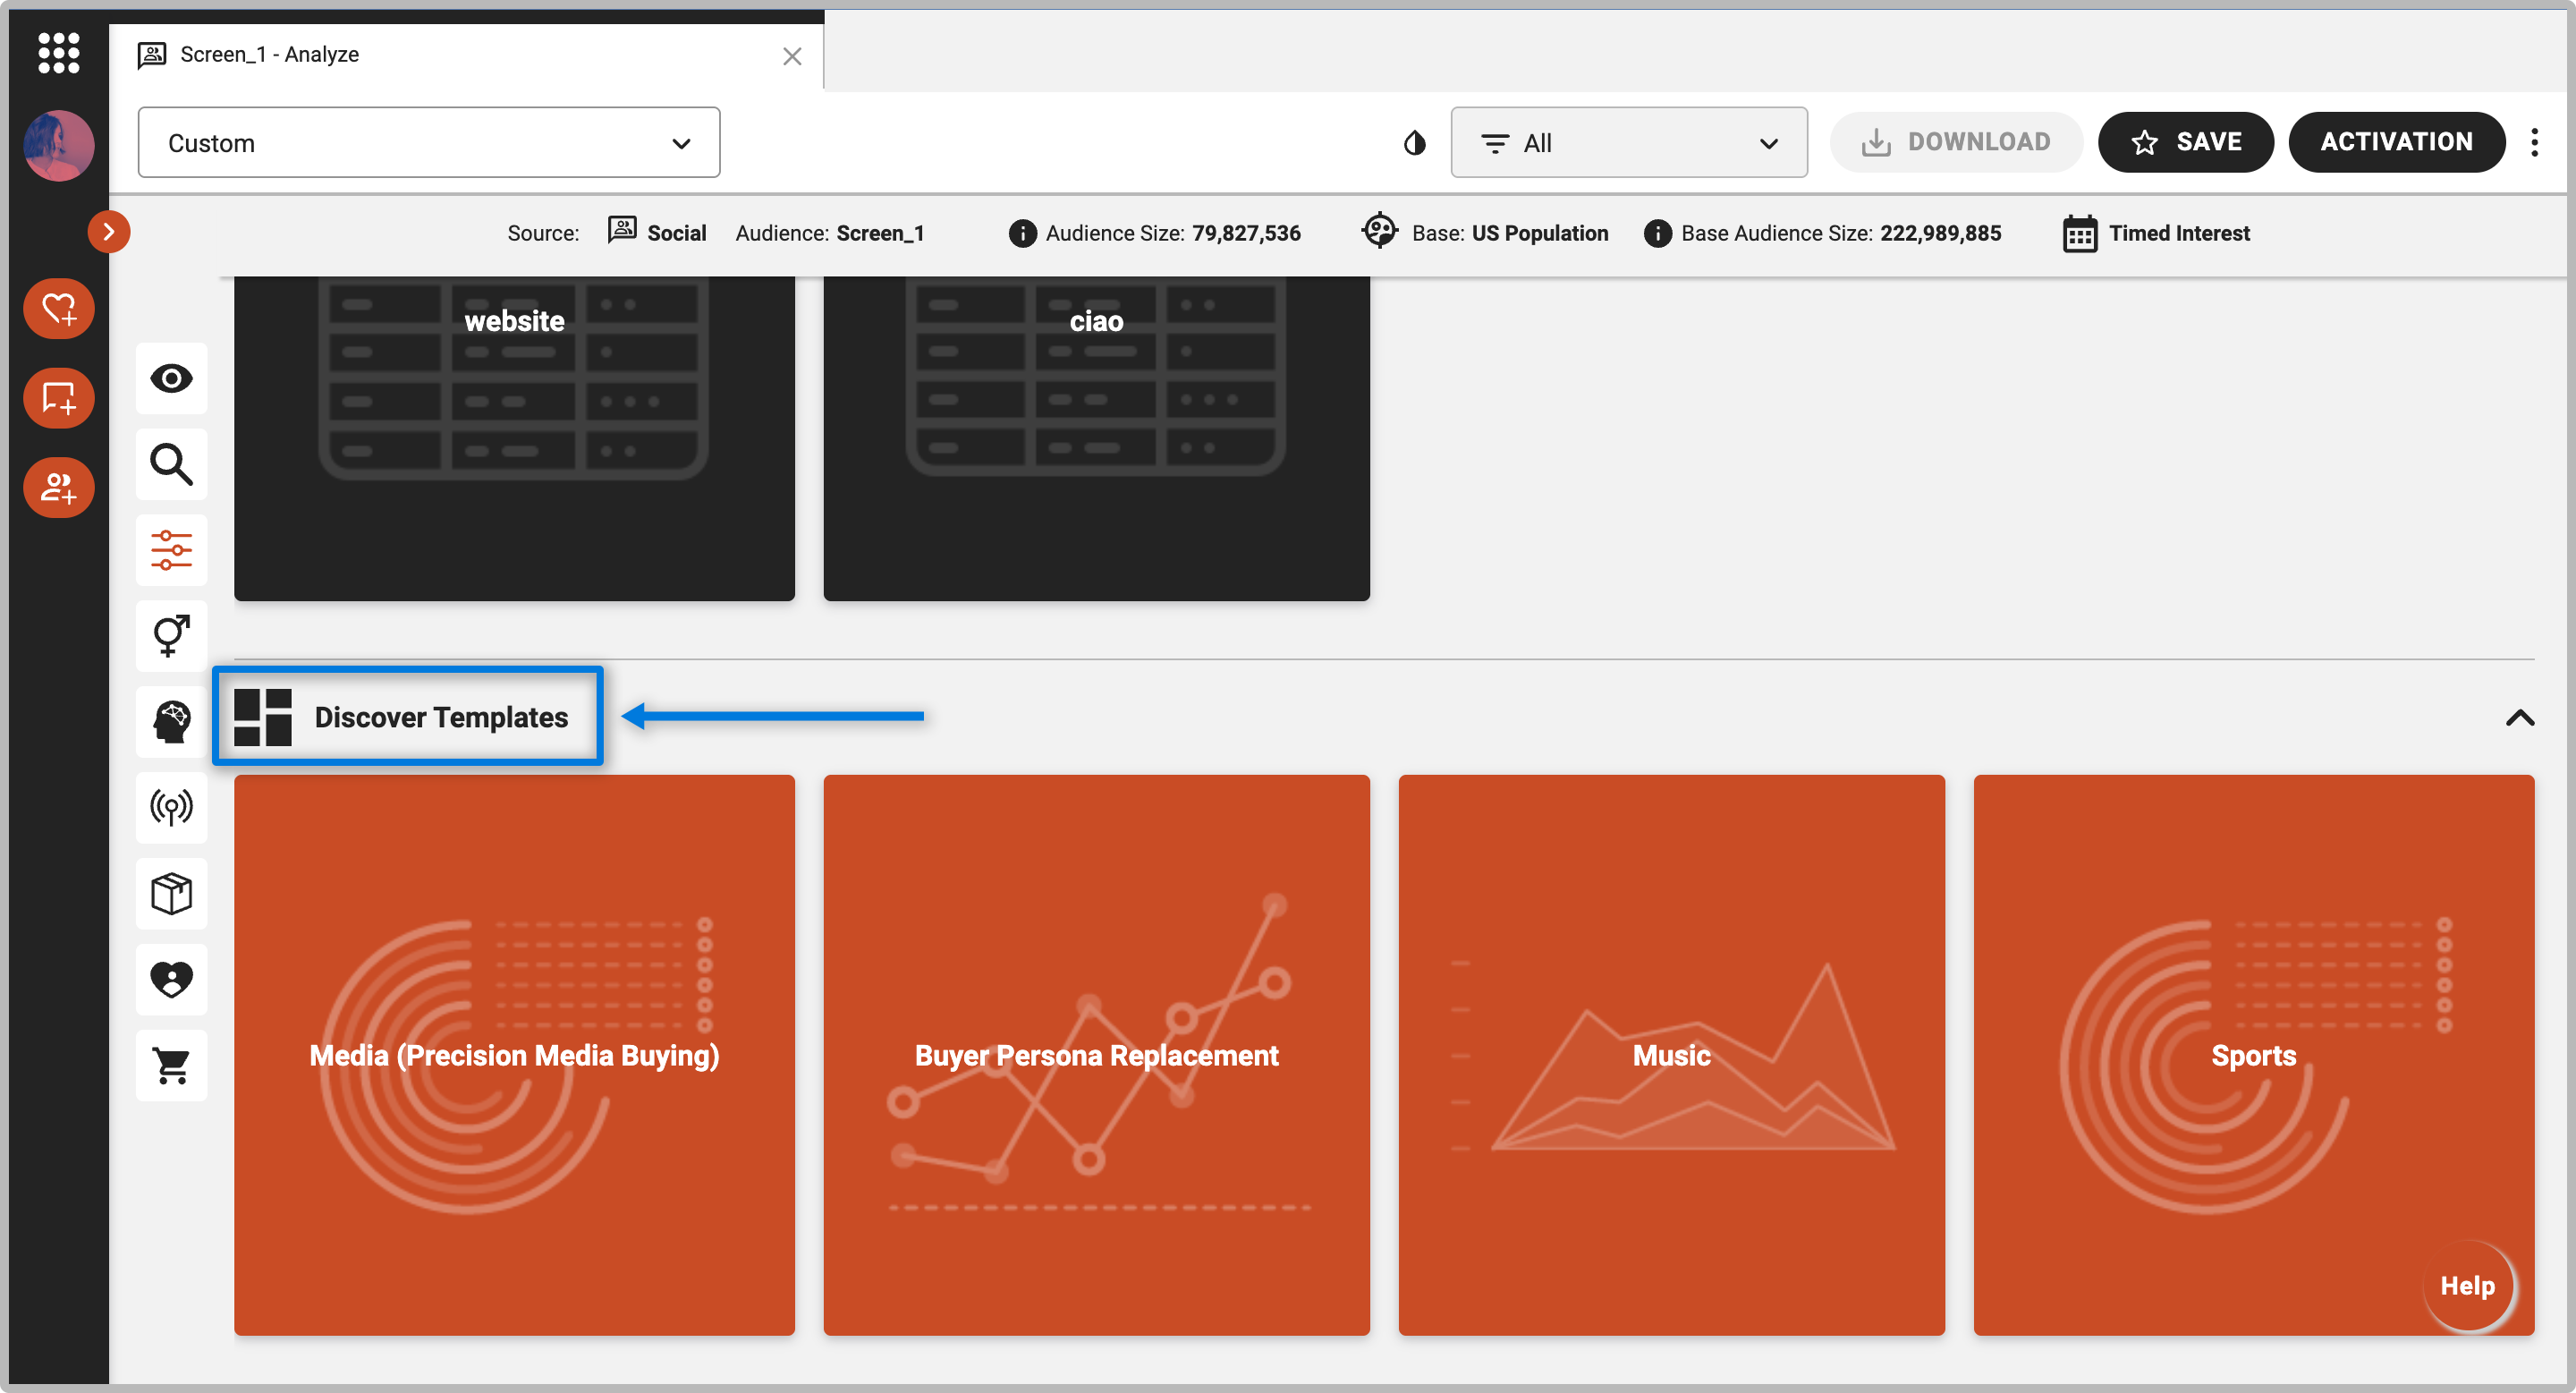The height and width of the screenshot is (1393, 2576).
Task: Open the brain psychographics icon
Action: point(171,721)
